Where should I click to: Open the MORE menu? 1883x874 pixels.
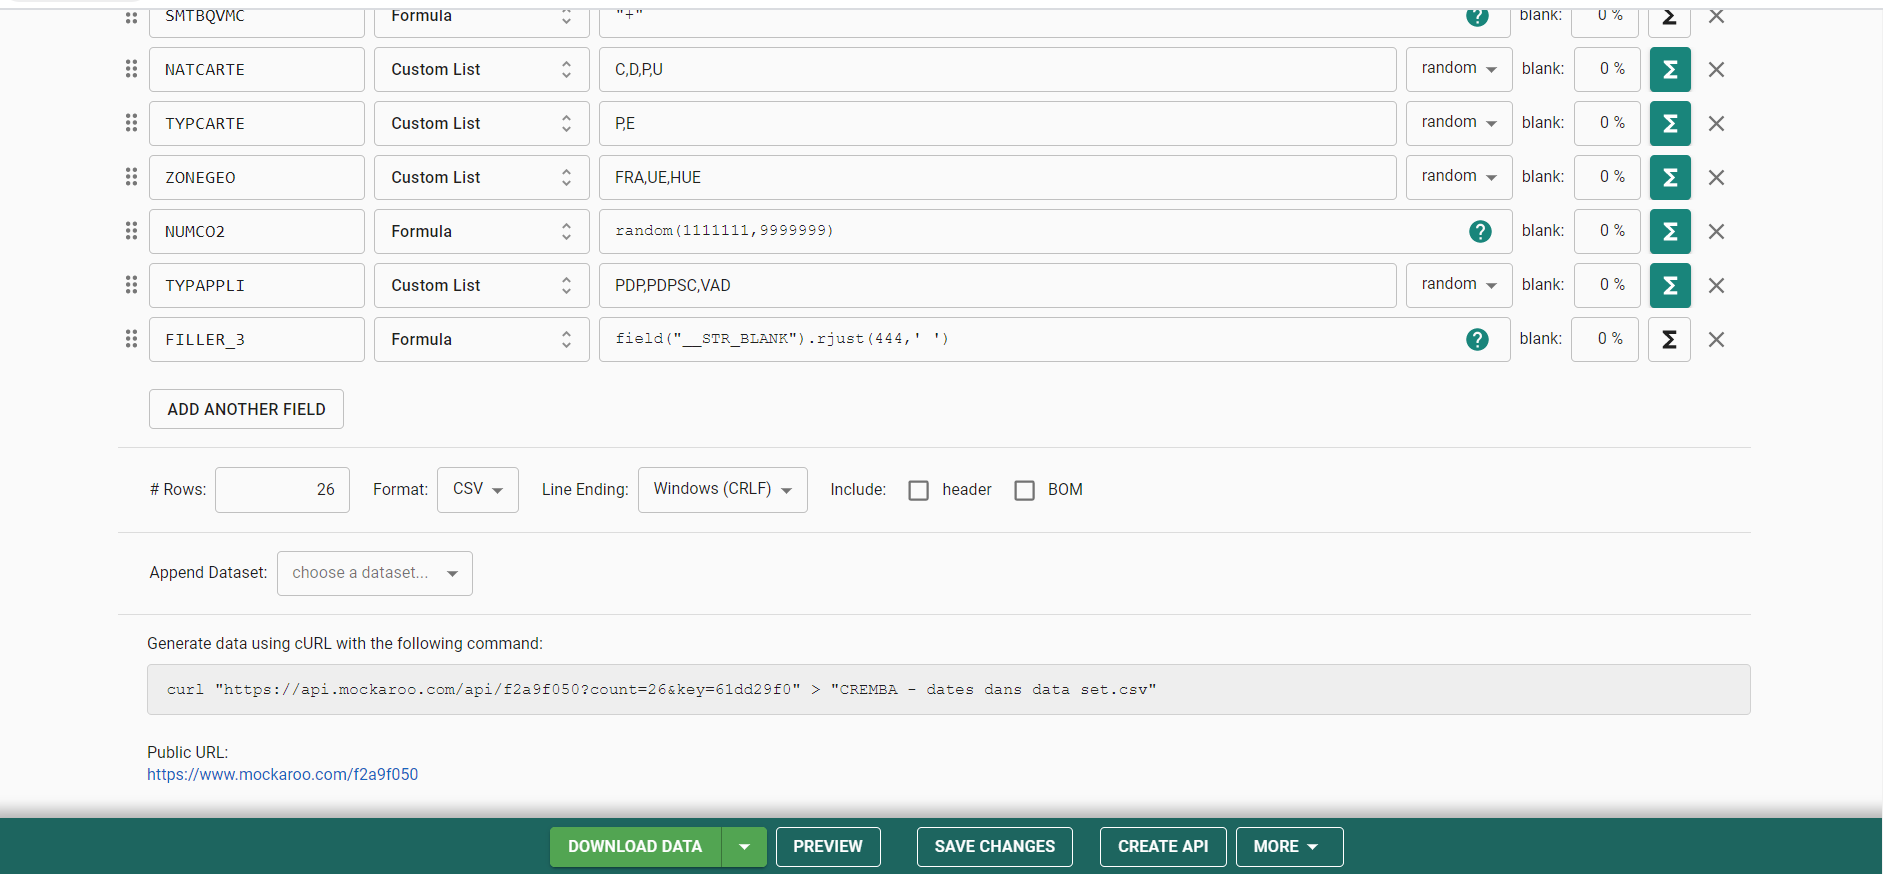click(1288, 847)
